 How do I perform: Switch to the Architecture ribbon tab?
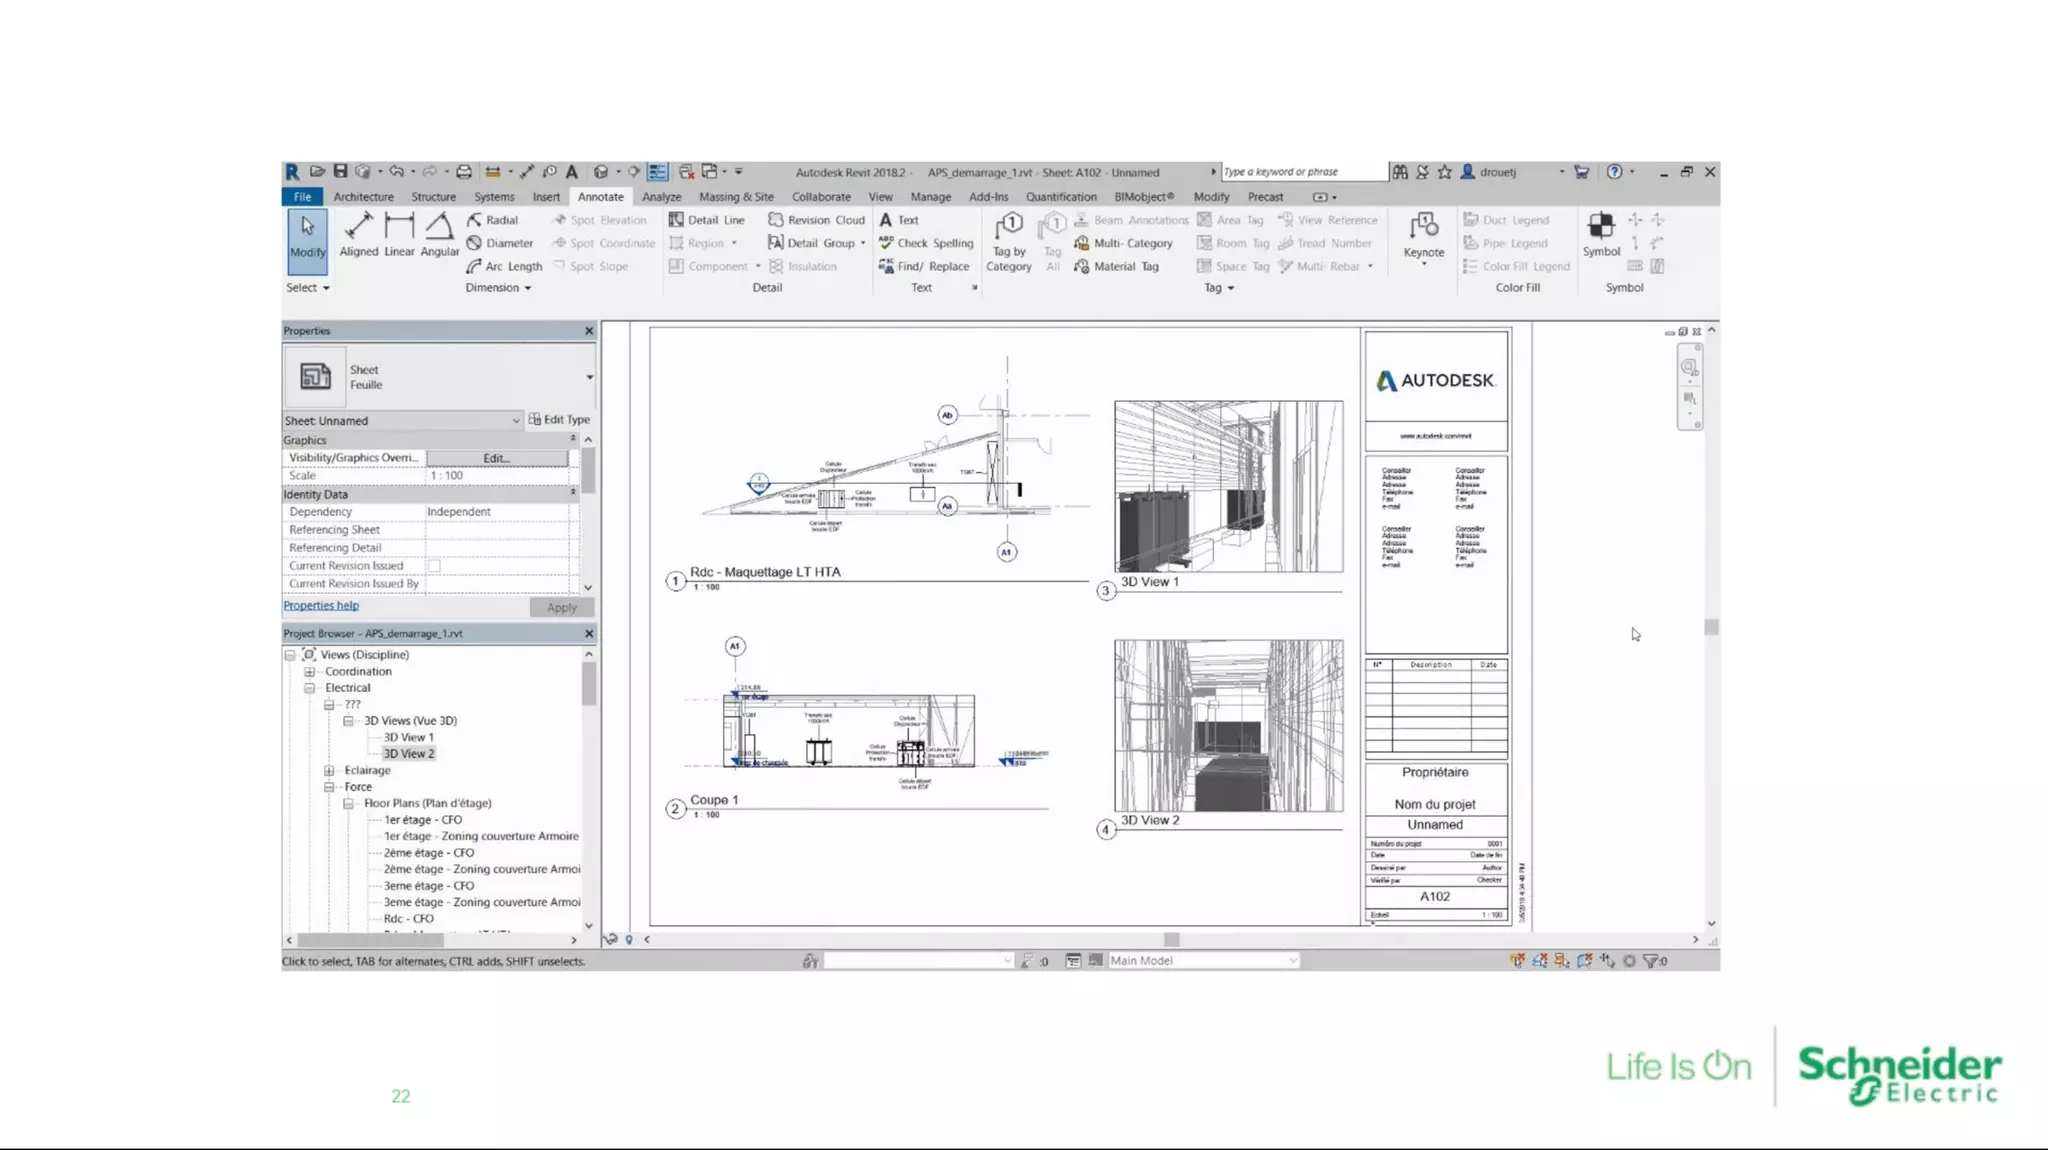click(x=363, y=197)
